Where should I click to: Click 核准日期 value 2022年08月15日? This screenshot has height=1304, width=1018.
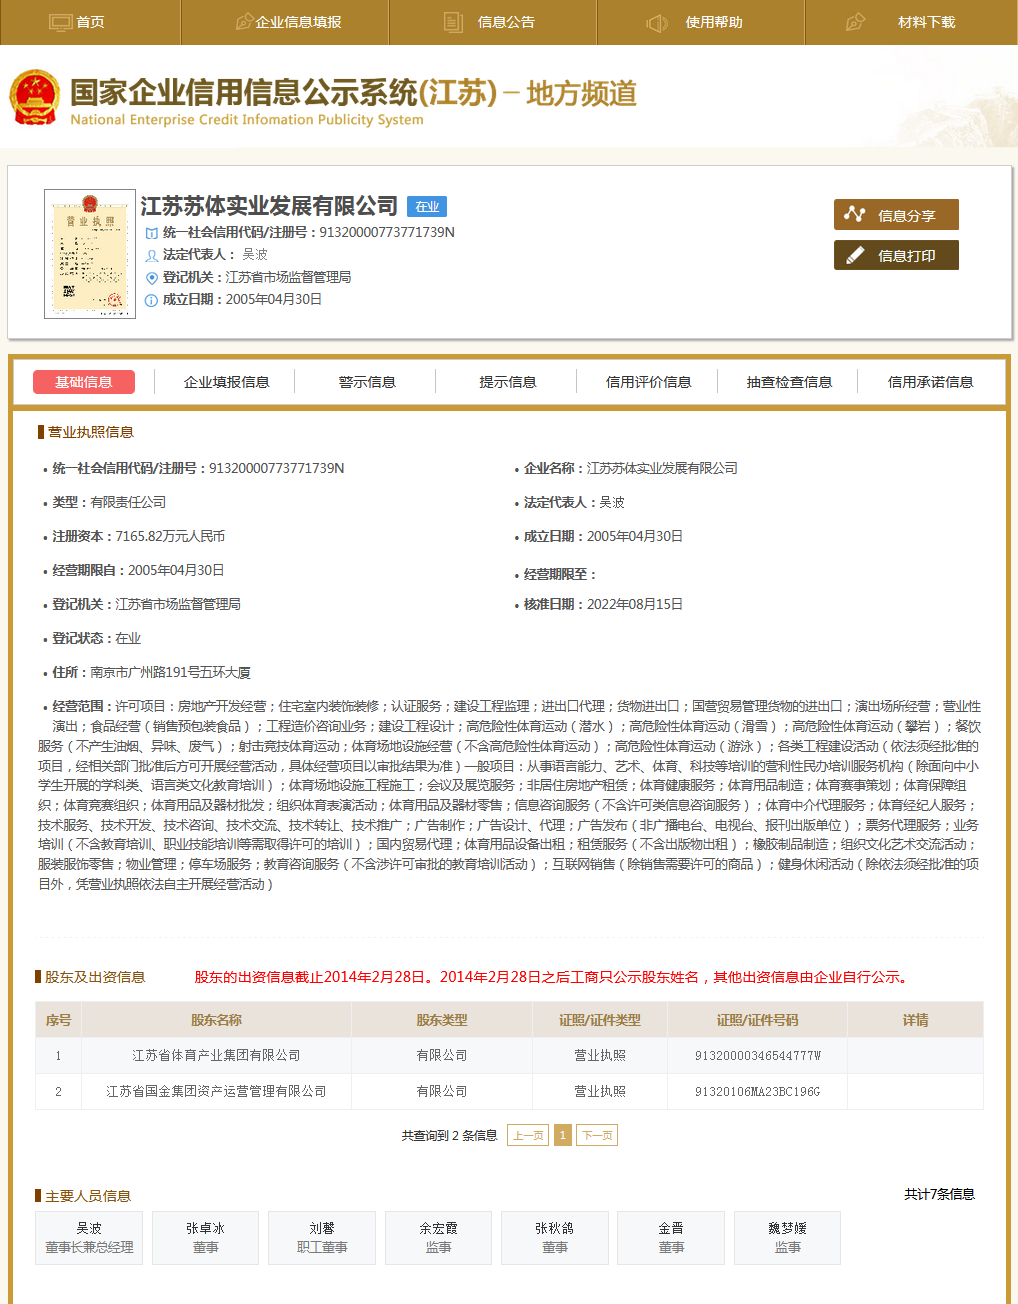pyautogui.click(x=635, y=604)
